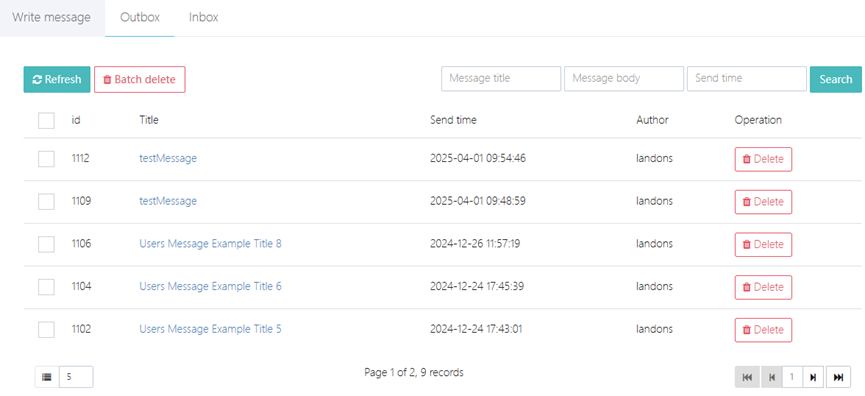Open Users Message Example Title 8 link
The image size is (865, 396).
coord(210,243)
